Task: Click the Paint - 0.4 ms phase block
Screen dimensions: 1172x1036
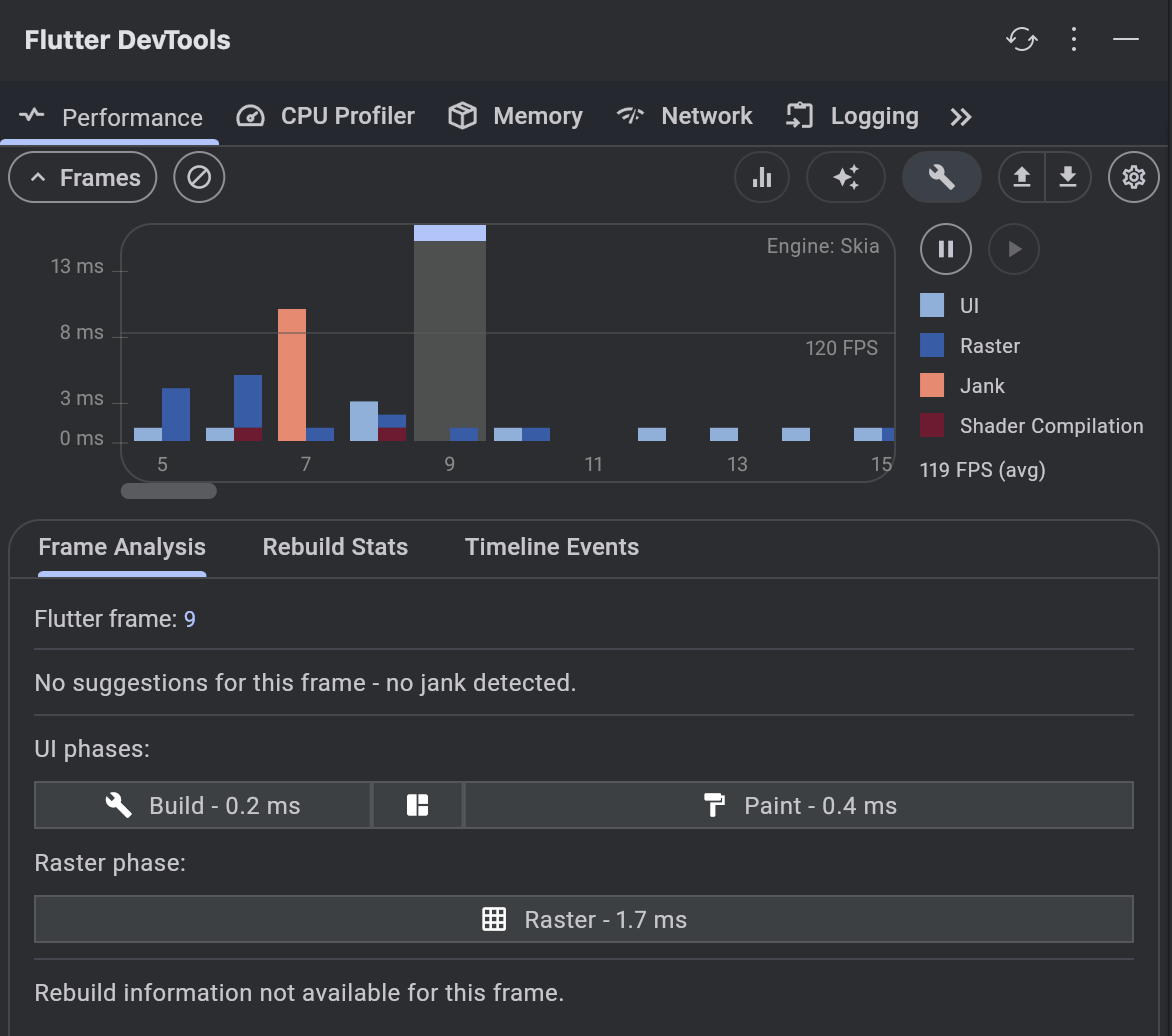Action: tap(798, 806)
